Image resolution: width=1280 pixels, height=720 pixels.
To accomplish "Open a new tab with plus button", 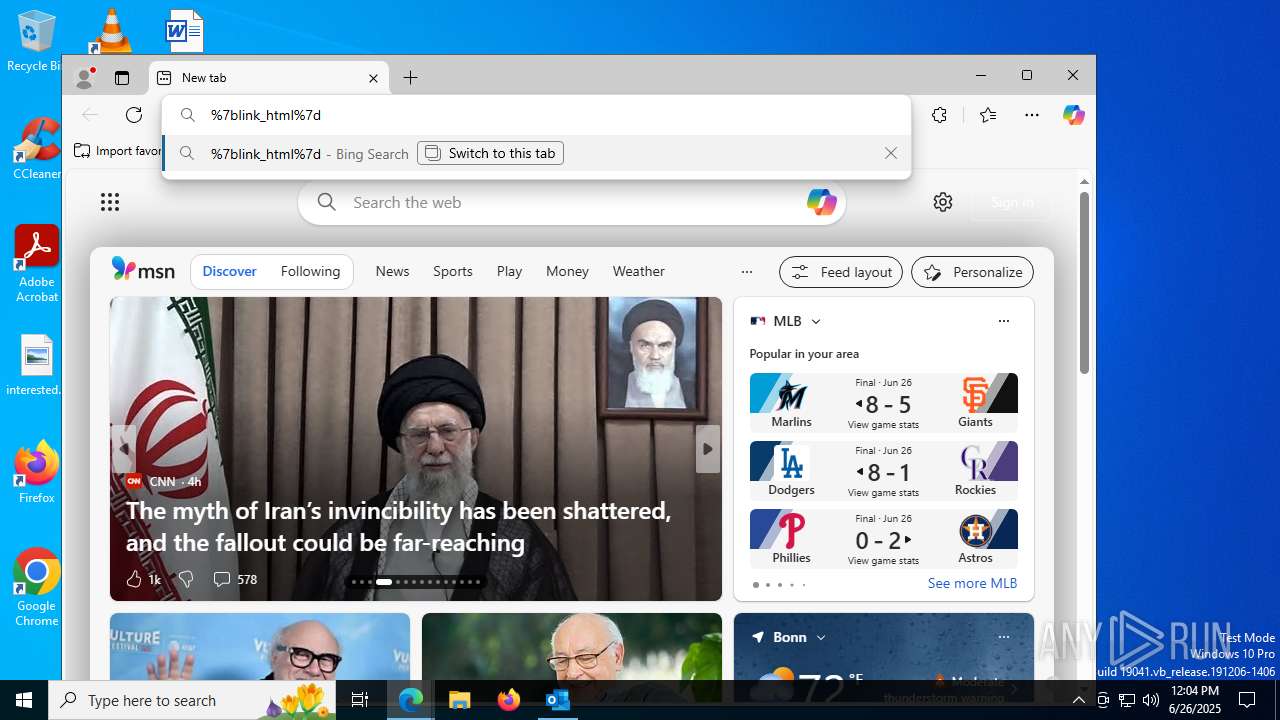I will coord(410,78).
